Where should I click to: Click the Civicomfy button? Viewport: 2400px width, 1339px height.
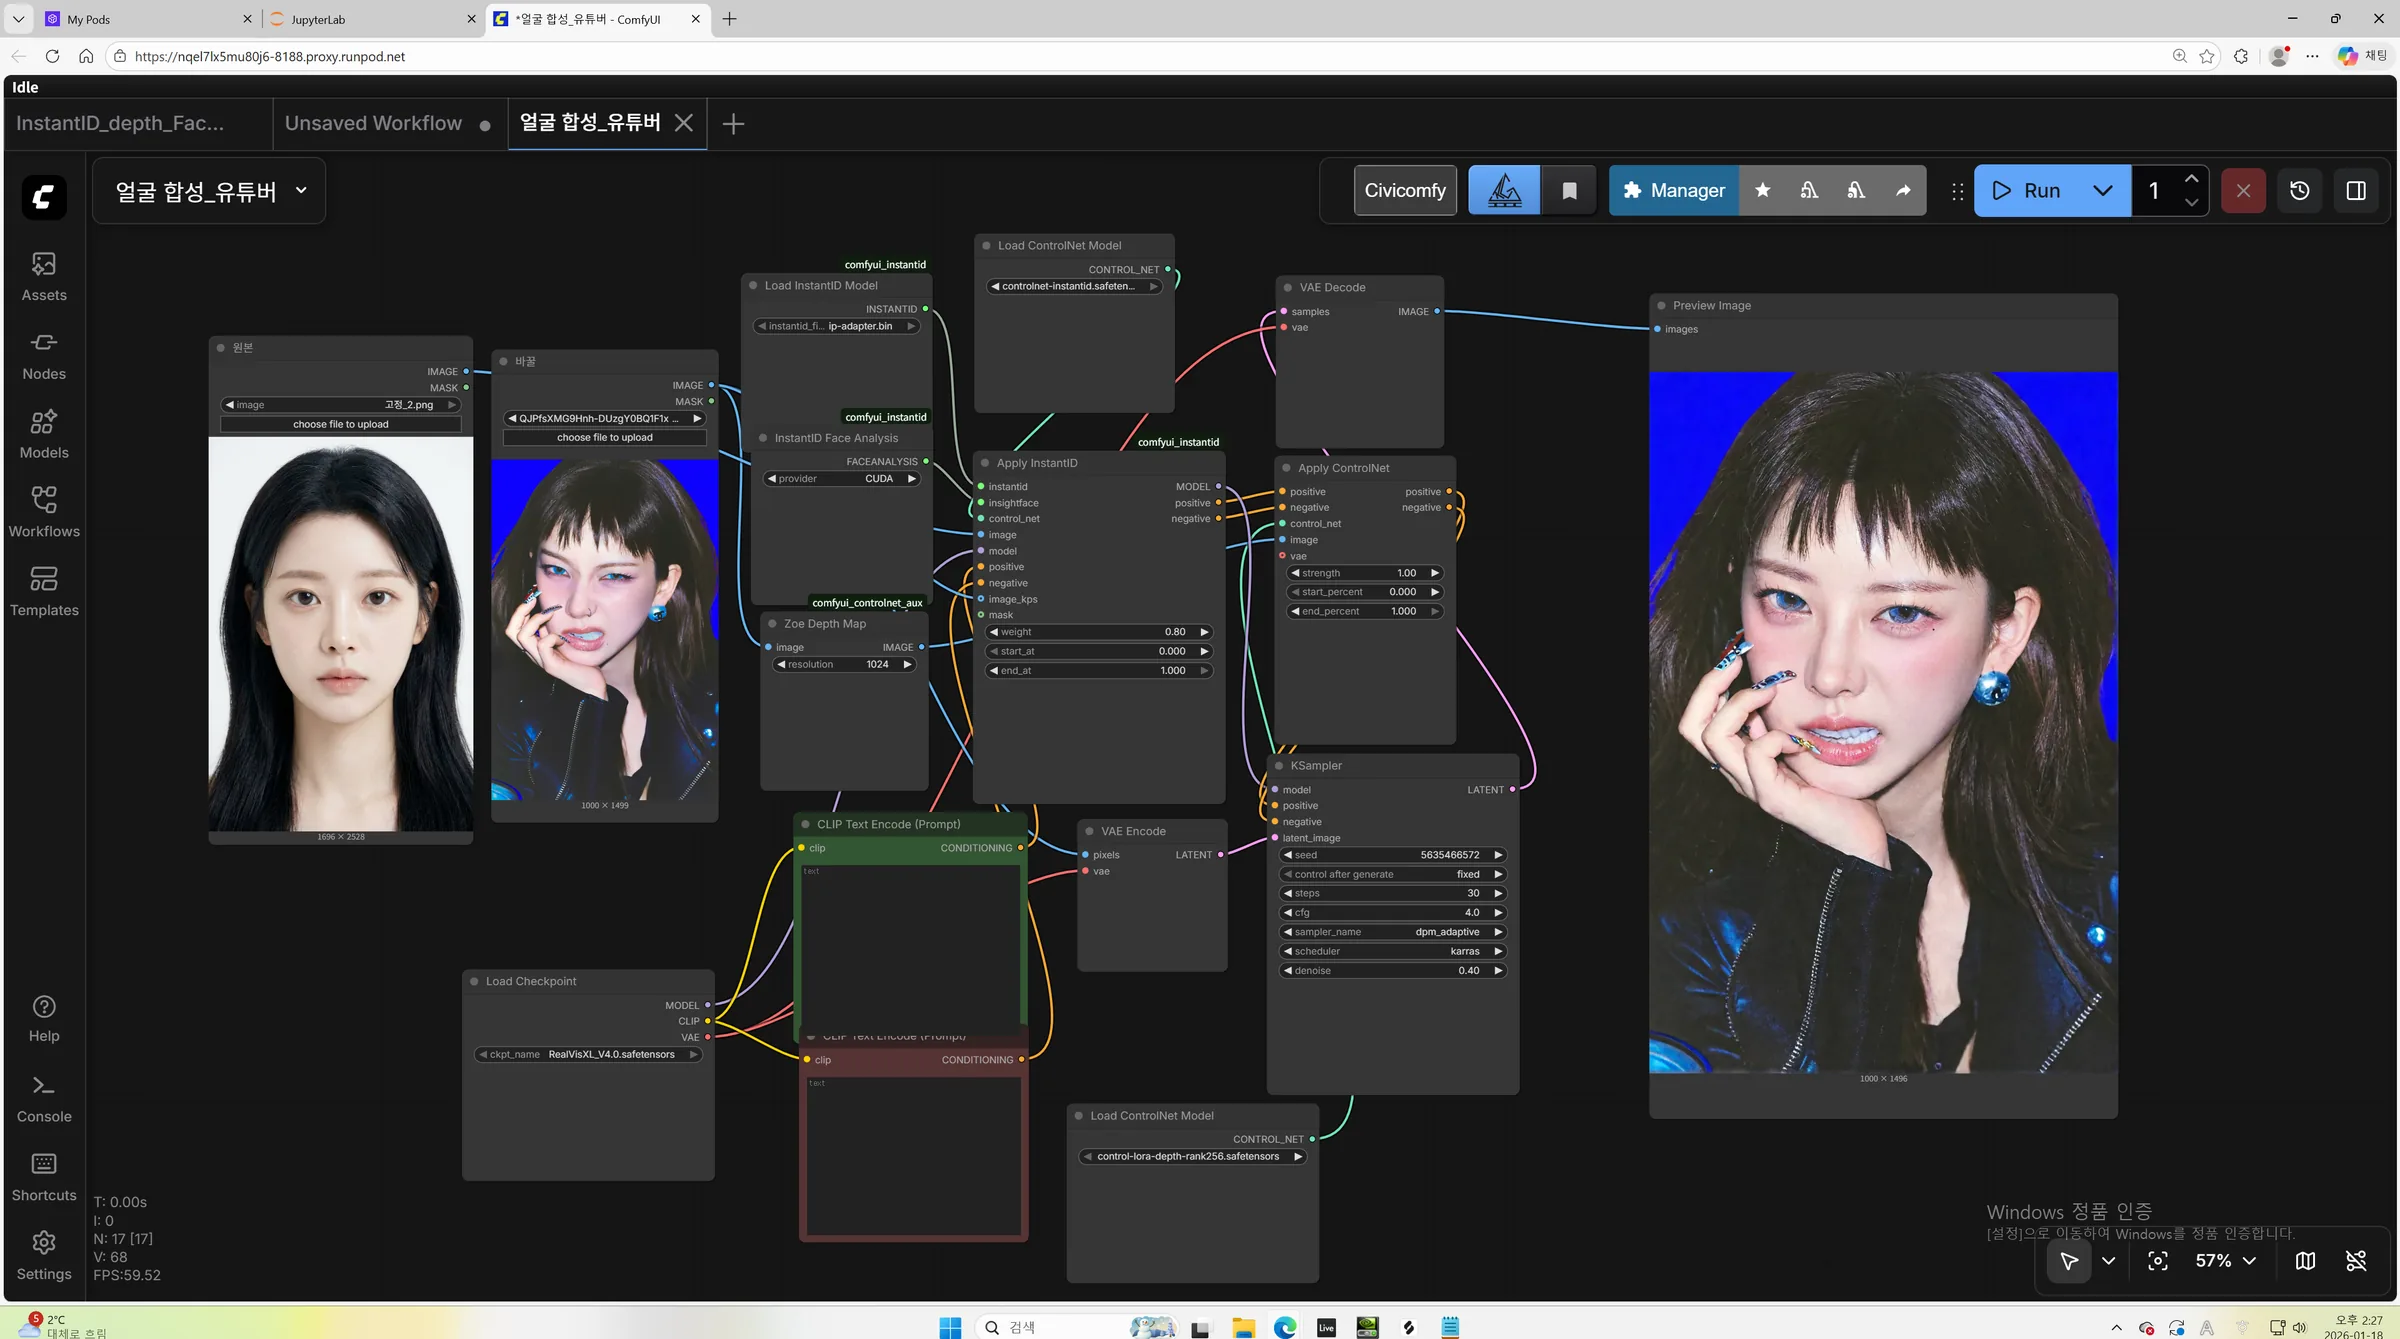pos(1405,190)
